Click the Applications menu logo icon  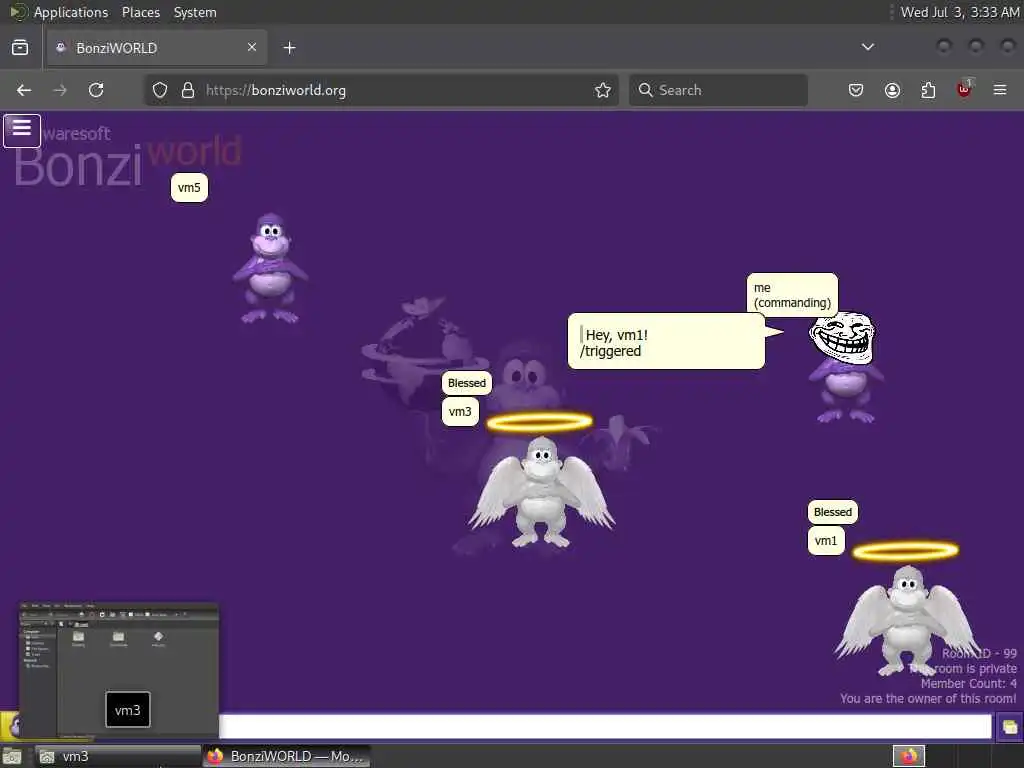pos(19,12)
